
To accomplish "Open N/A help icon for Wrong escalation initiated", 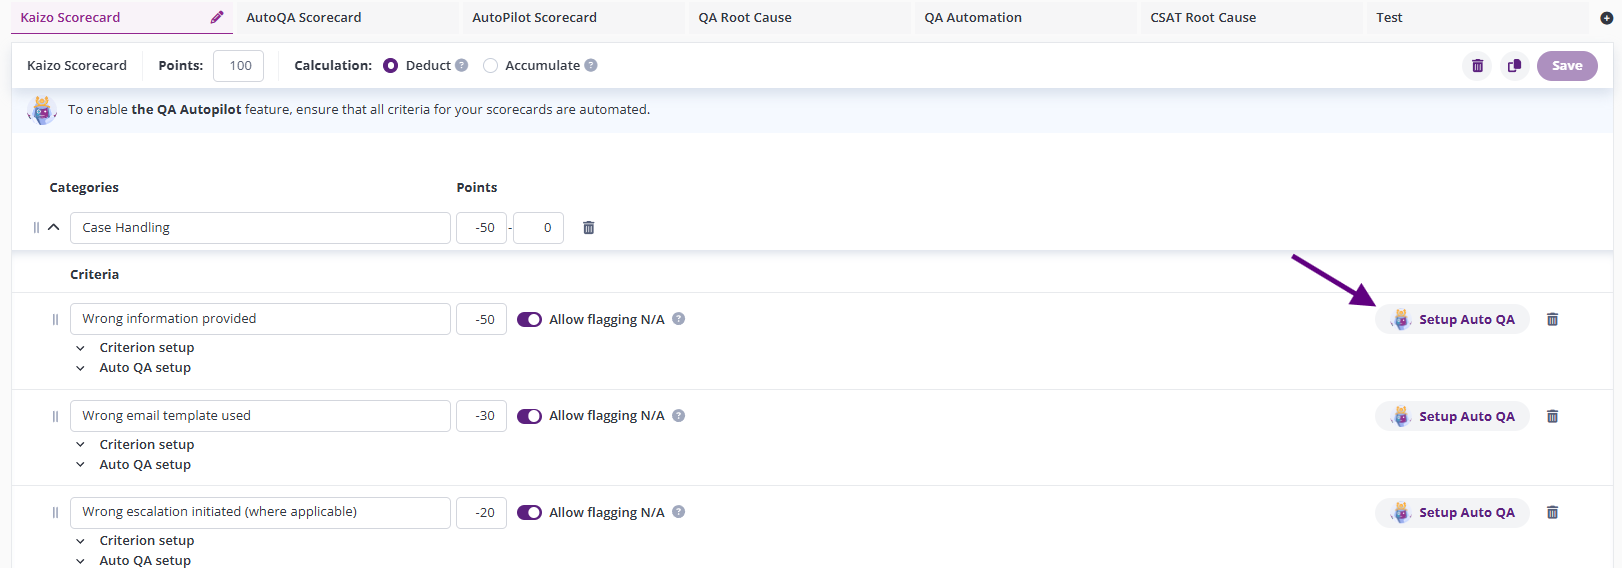I will tap(679, 512).
